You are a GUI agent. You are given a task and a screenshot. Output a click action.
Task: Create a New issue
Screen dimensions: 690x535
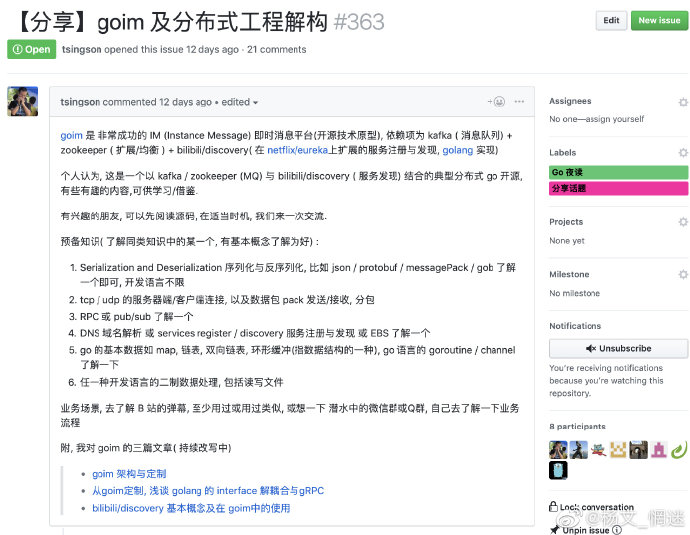coord(659,21)
